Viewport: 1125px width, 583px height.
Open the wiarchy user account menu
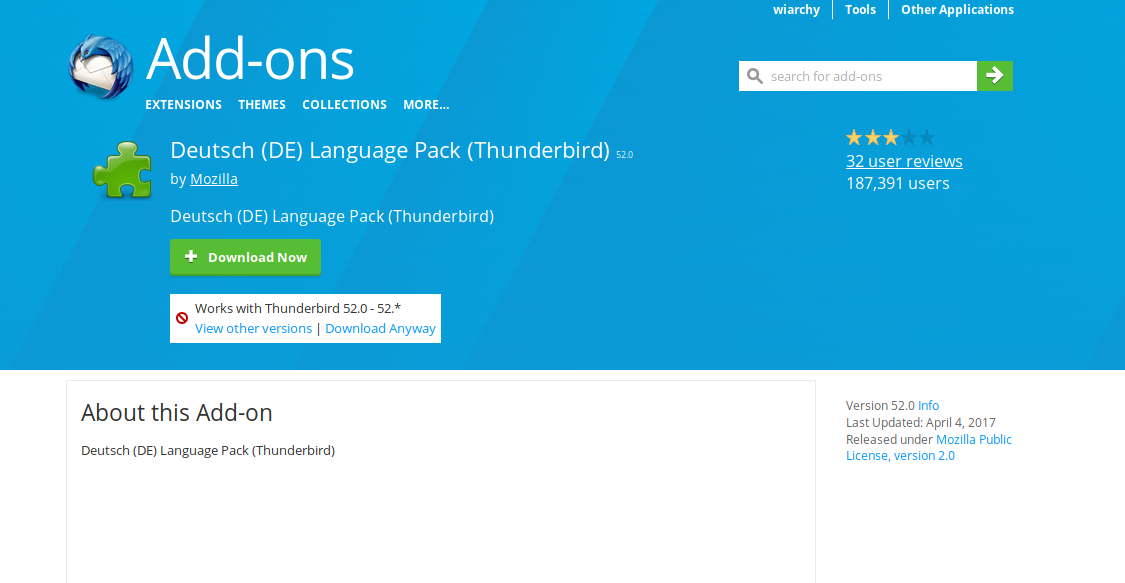click(x=796, y=9)
